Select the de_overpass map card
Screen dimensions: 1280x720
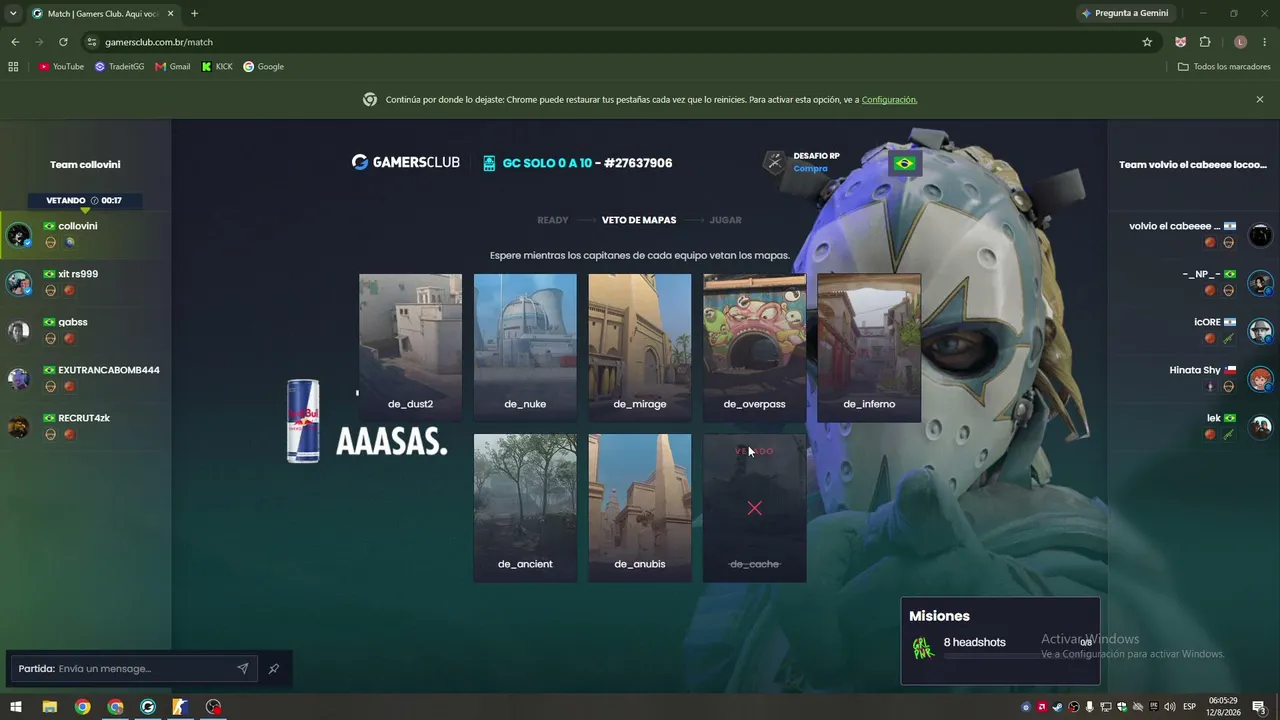755,348
